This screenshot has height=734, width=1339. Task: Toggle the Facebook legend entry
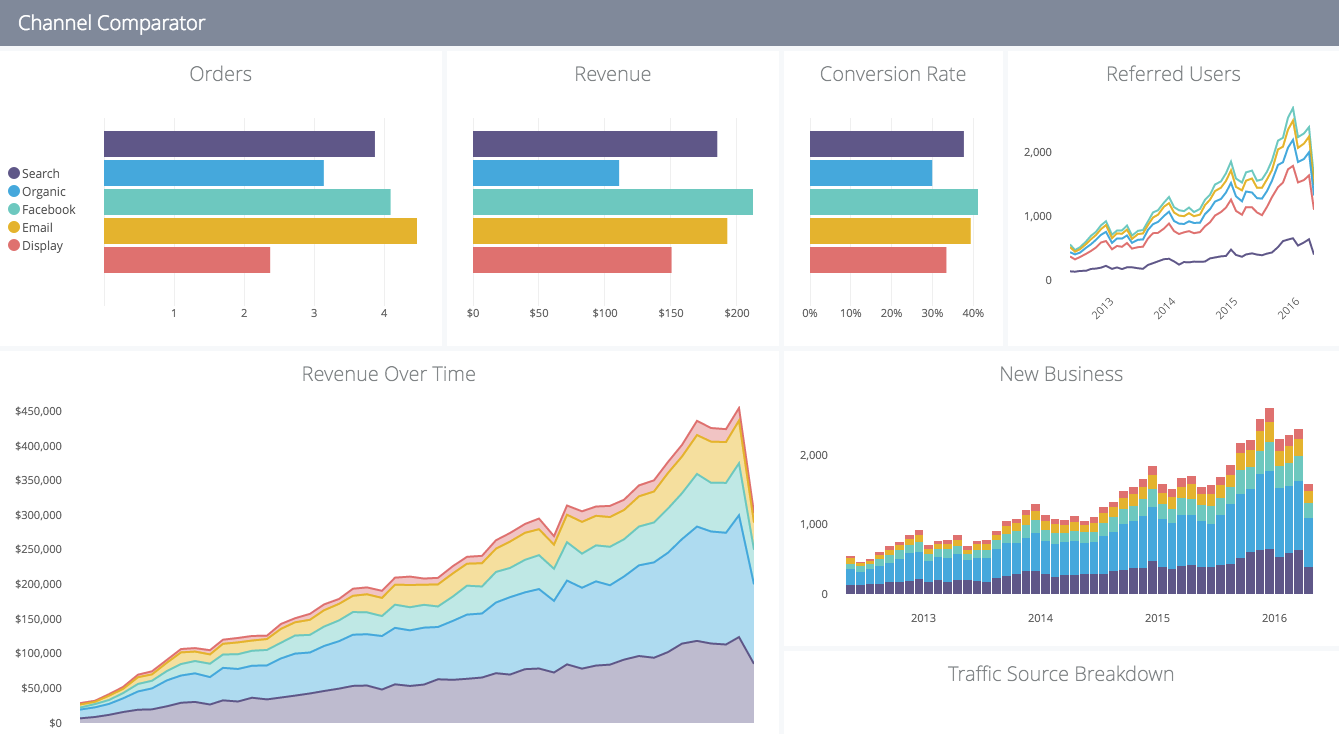[44, 209]
